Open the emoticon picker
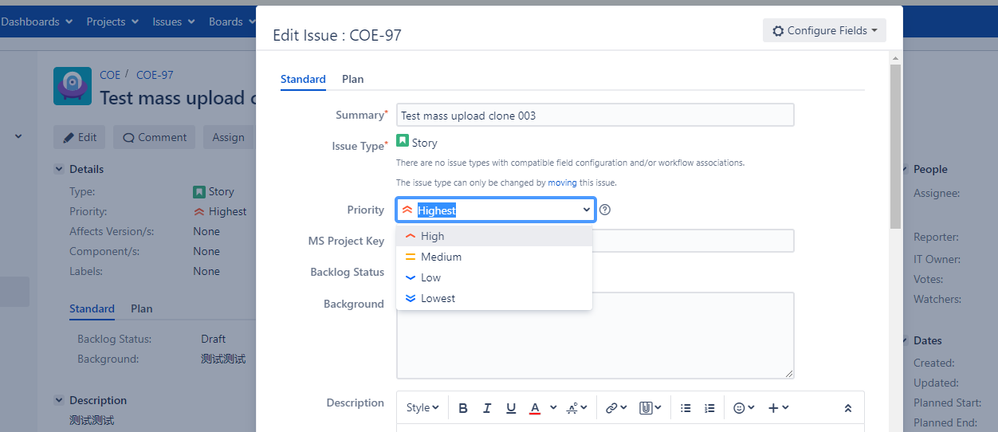This screenshot has width=998, height=432. click(743, 408)
